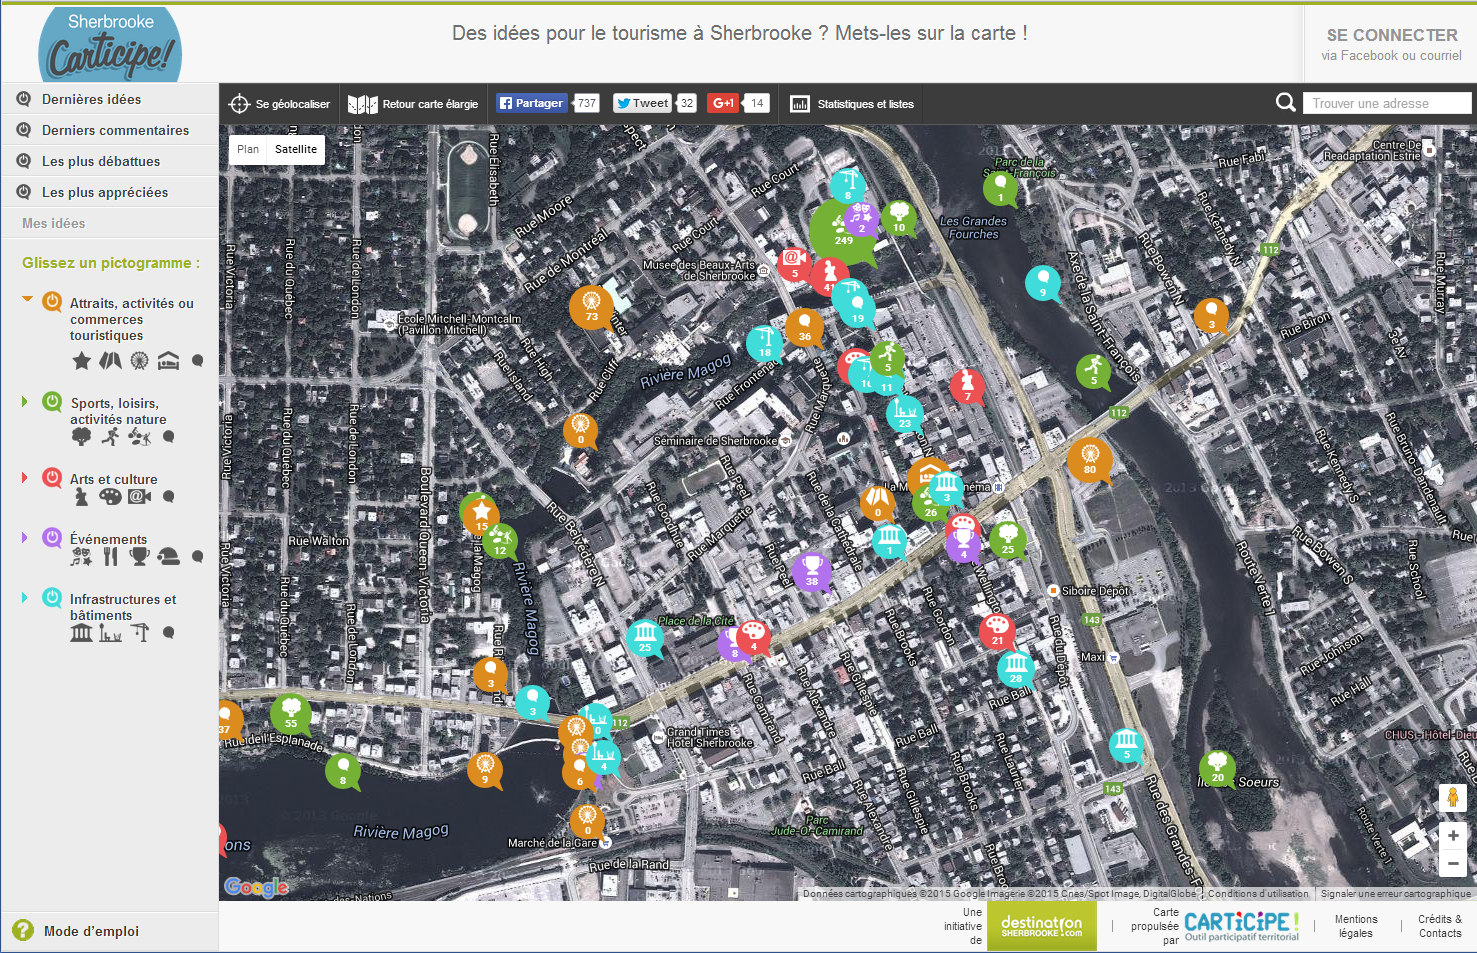
Task: Toggle Sports, loisirs category power button
Action: pos(52,402)
